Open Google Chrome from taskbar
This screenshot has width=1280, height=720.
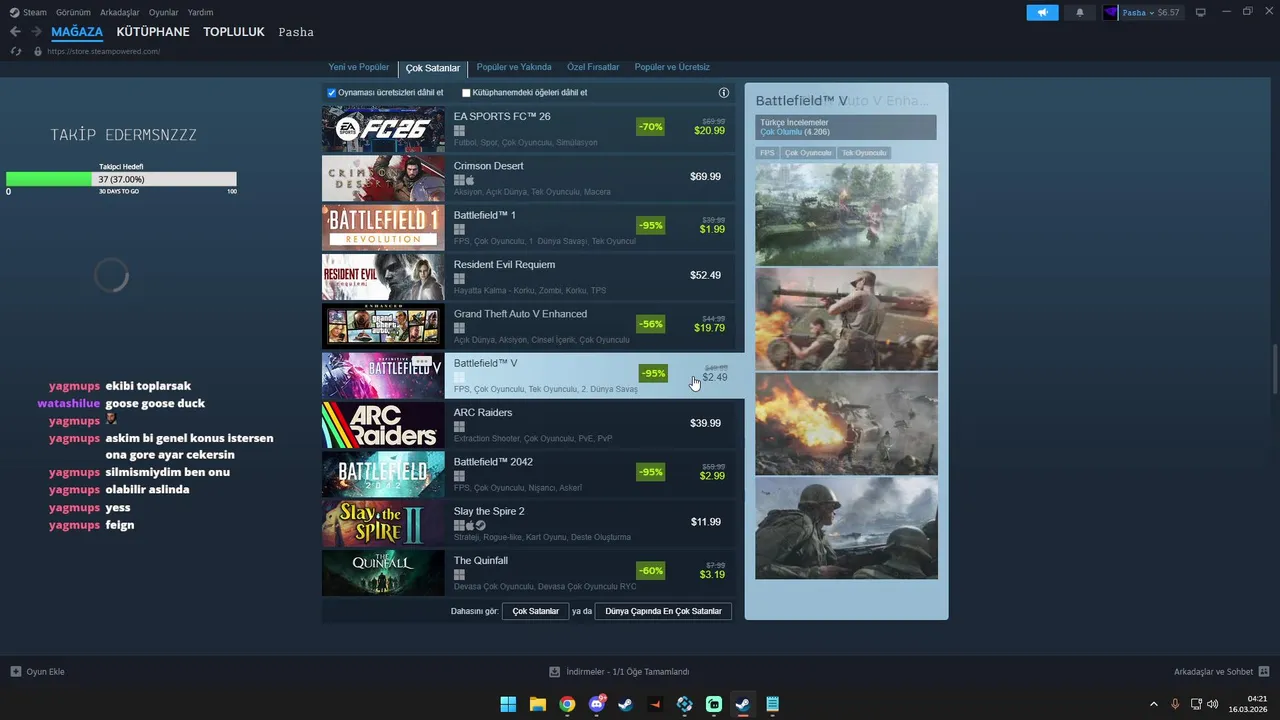point(567,704)
